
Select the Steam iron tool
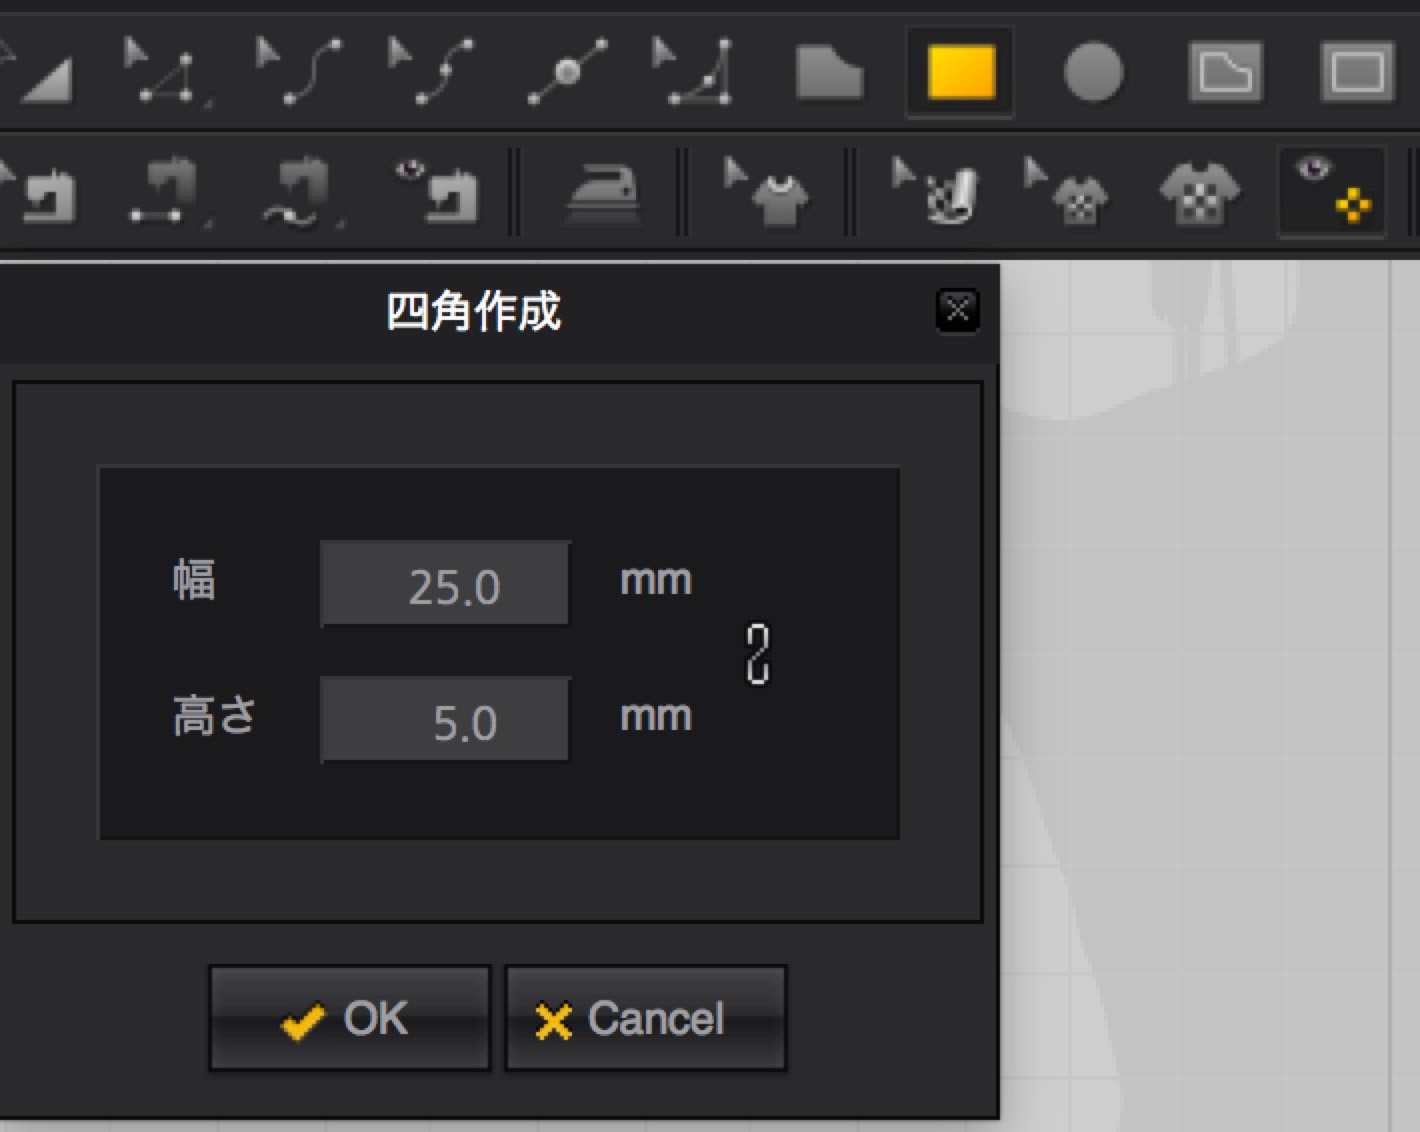tap(601, 190)
